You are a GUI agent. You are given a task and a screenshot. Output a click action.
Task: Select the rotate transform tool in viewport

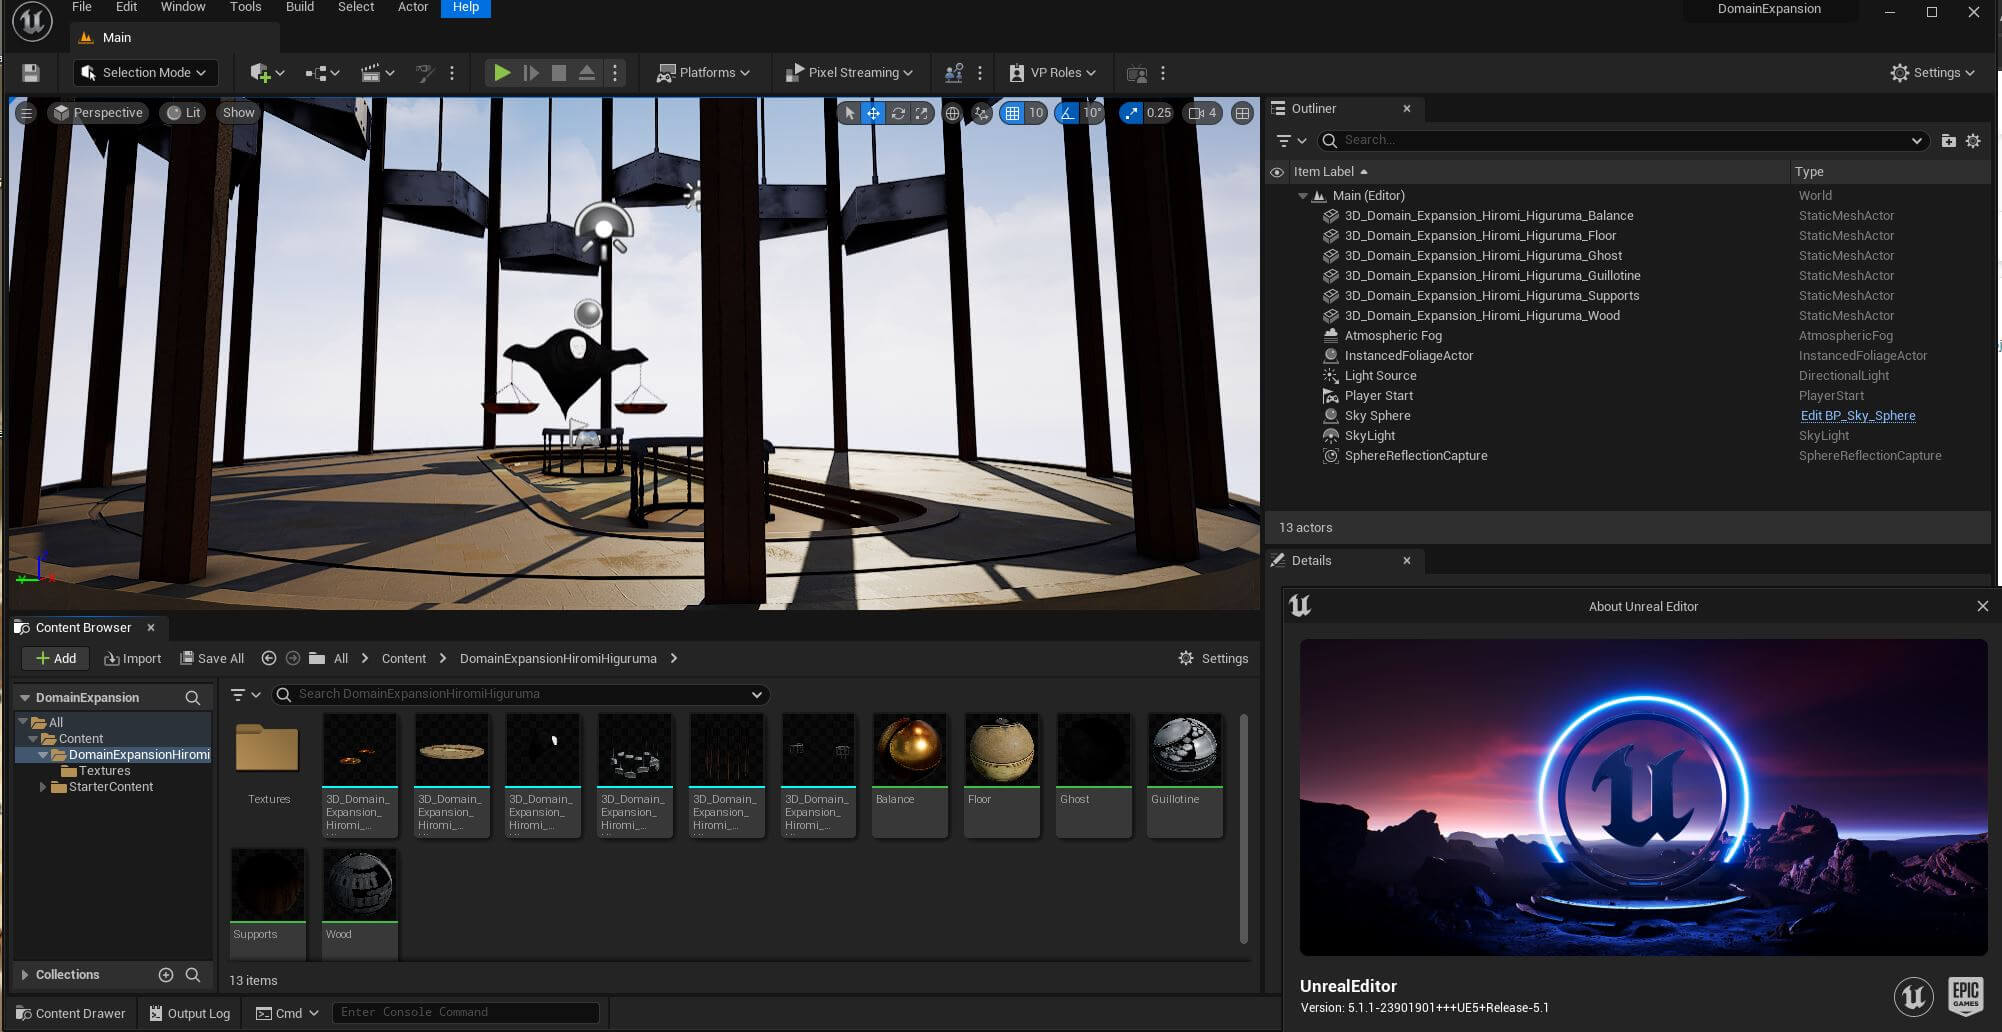(898, 113)
